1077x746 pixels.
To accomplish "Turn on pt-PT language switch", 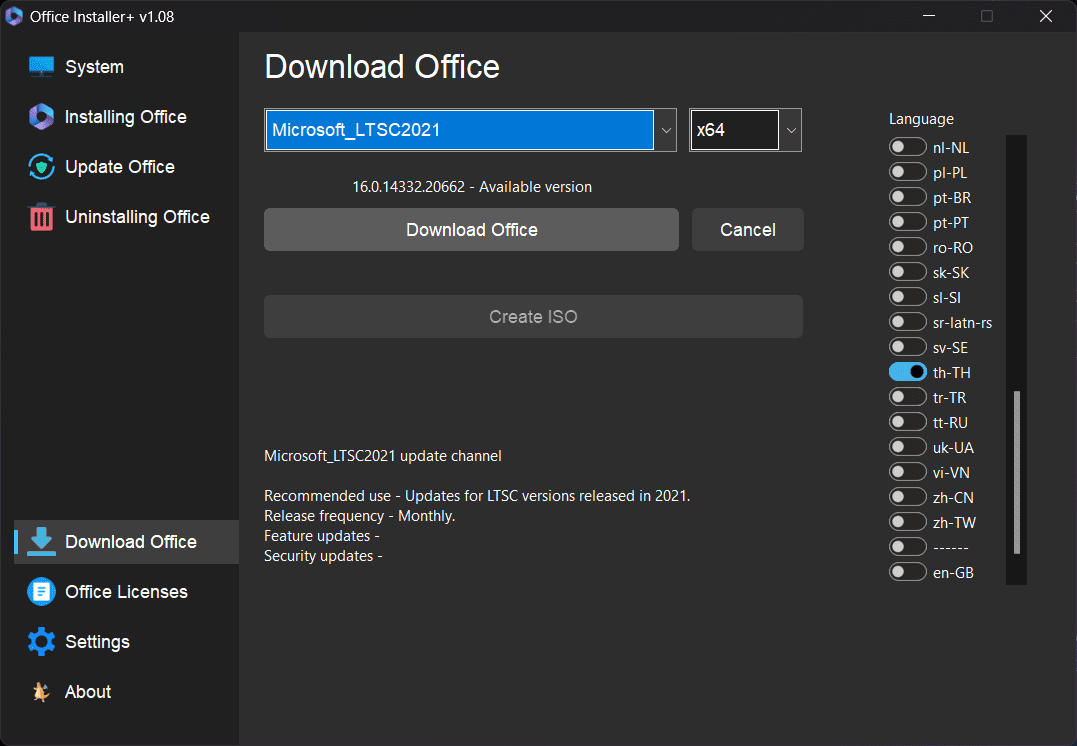I will click(x=907, y=222).
